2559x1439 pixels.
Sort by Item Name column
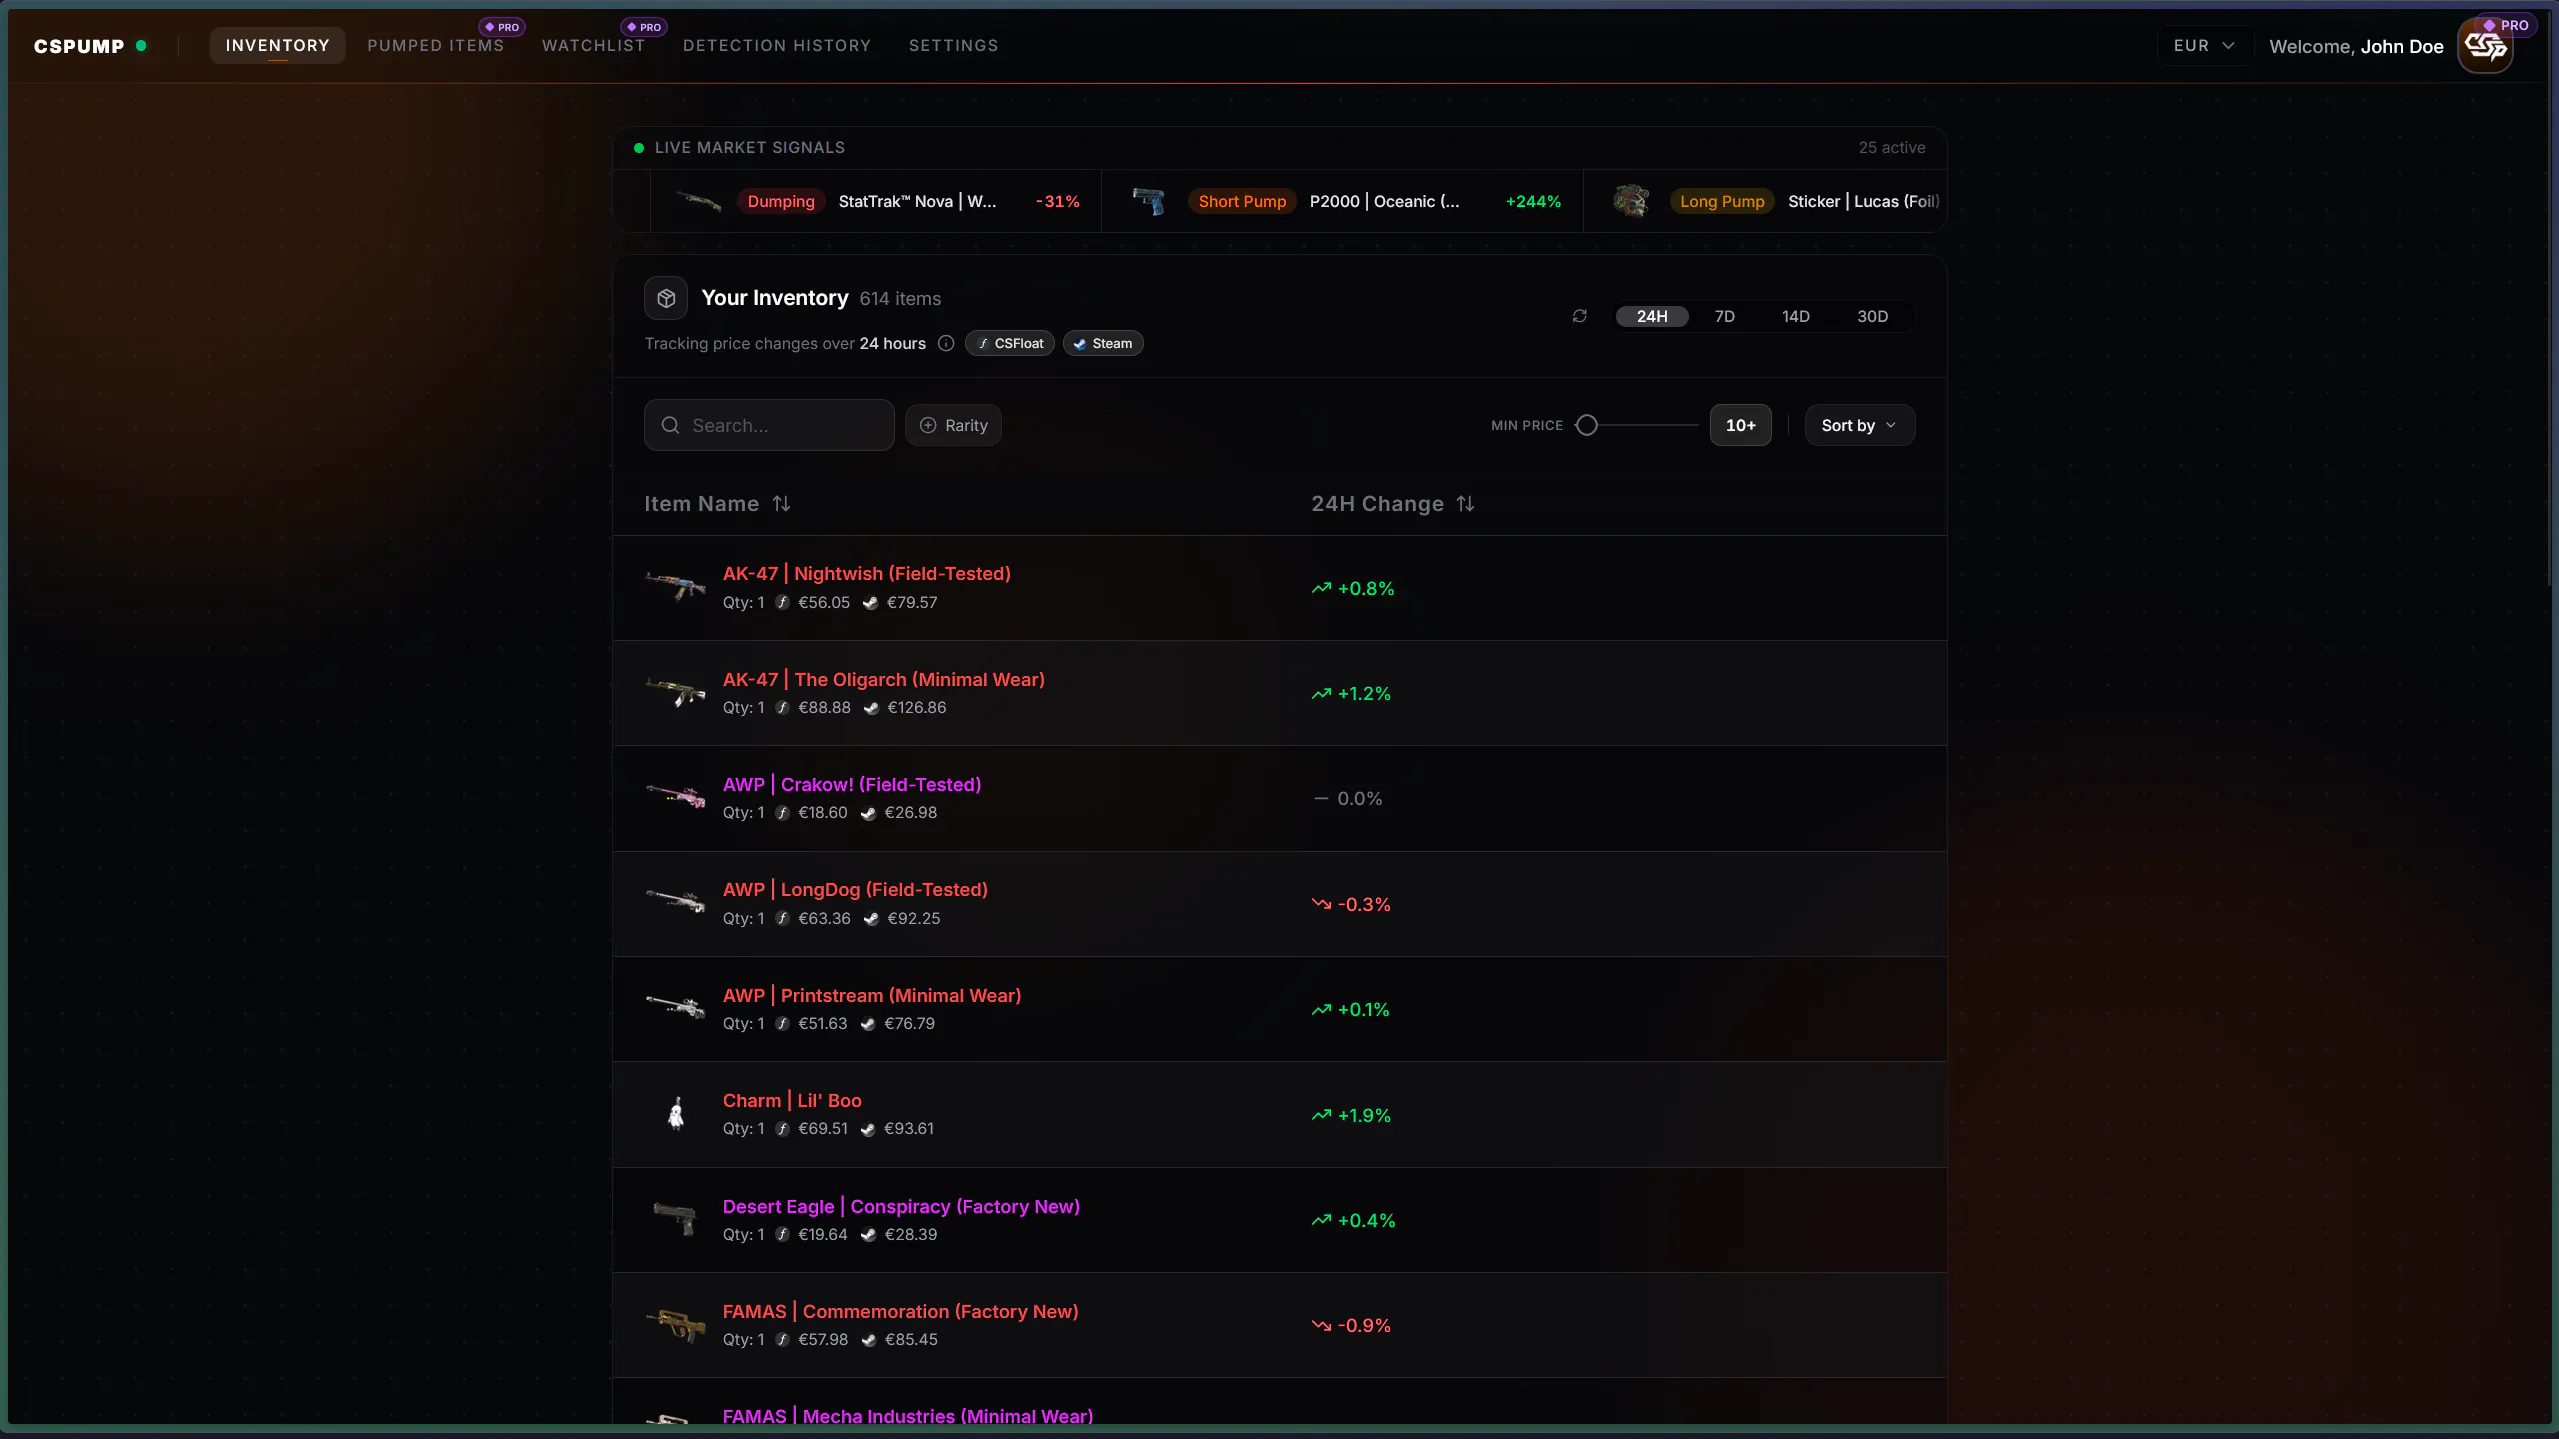click(x=717, y=504)
